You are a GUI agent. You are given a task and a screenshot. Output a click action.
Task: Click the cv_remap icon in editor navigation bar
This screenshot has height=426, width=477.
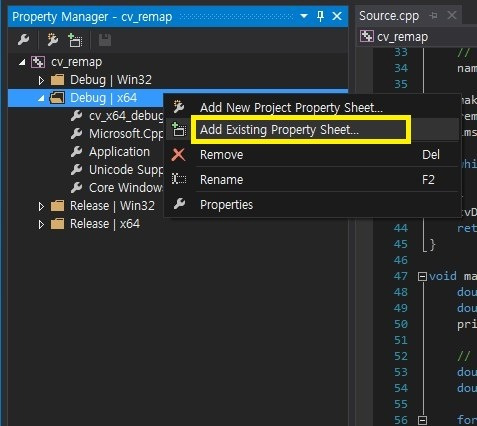tap(367, 36)
